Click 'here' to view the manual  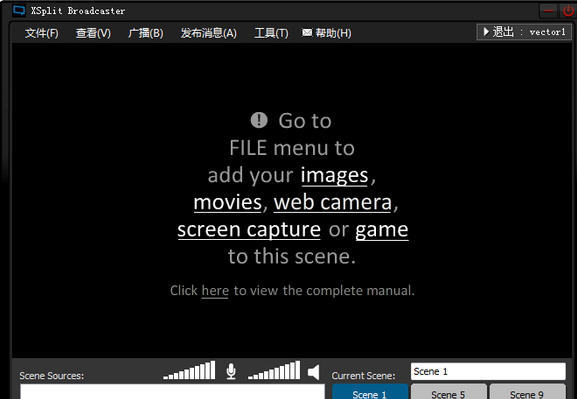215,291
